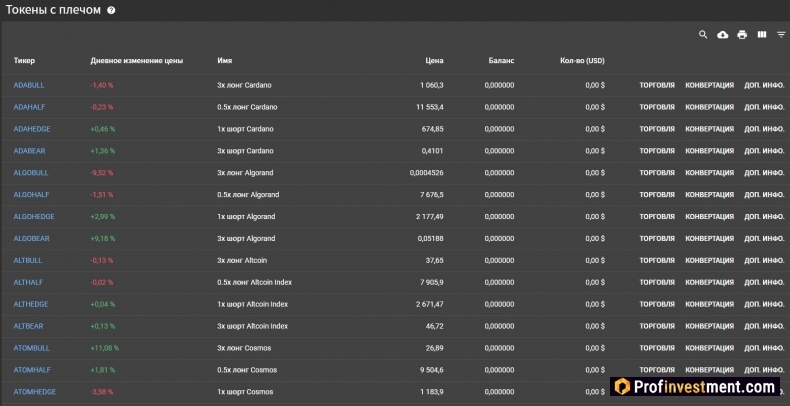Click ДОП. ИНФО. in the ATOMBULL row
This screenshot has height=406, width=790.
pyautogui.click(x=764, y=348)
